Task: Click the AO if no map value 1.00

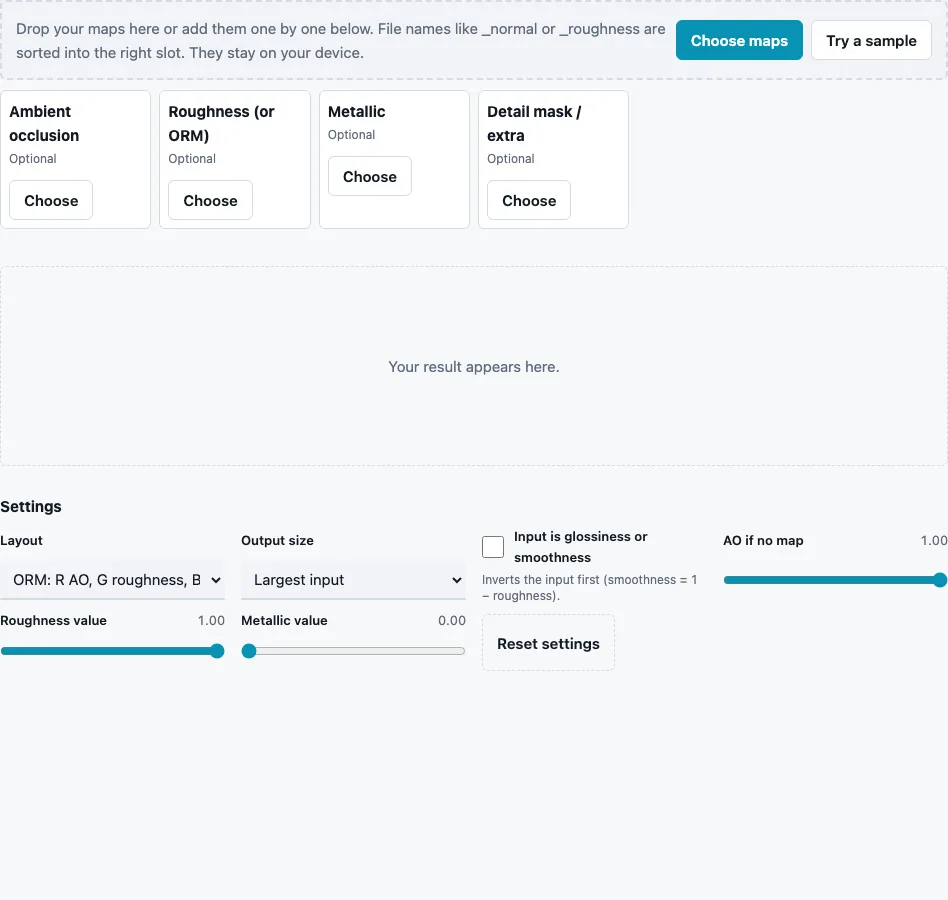Action: (934, 540)
